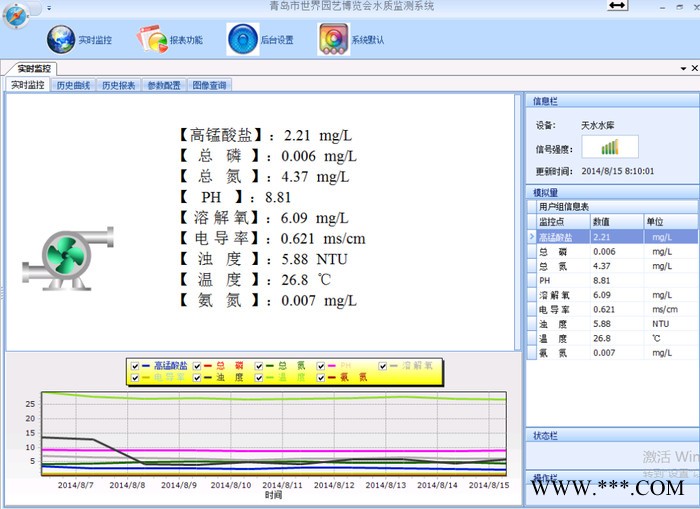Click the 溶解氧 6.09 mg/L reading
Screen dimensions: 700x509
(x=263, y=218)
